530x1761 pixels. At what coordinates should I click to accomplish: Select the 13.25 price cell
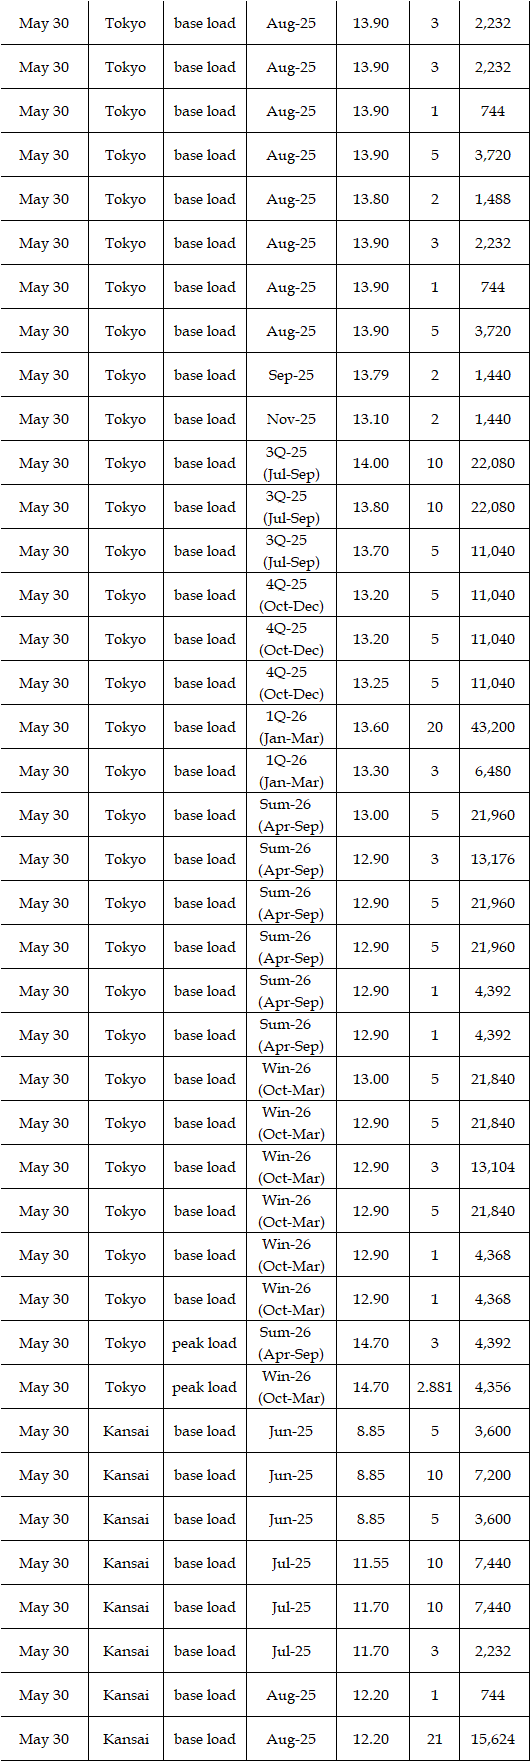[x=371, y=683]
